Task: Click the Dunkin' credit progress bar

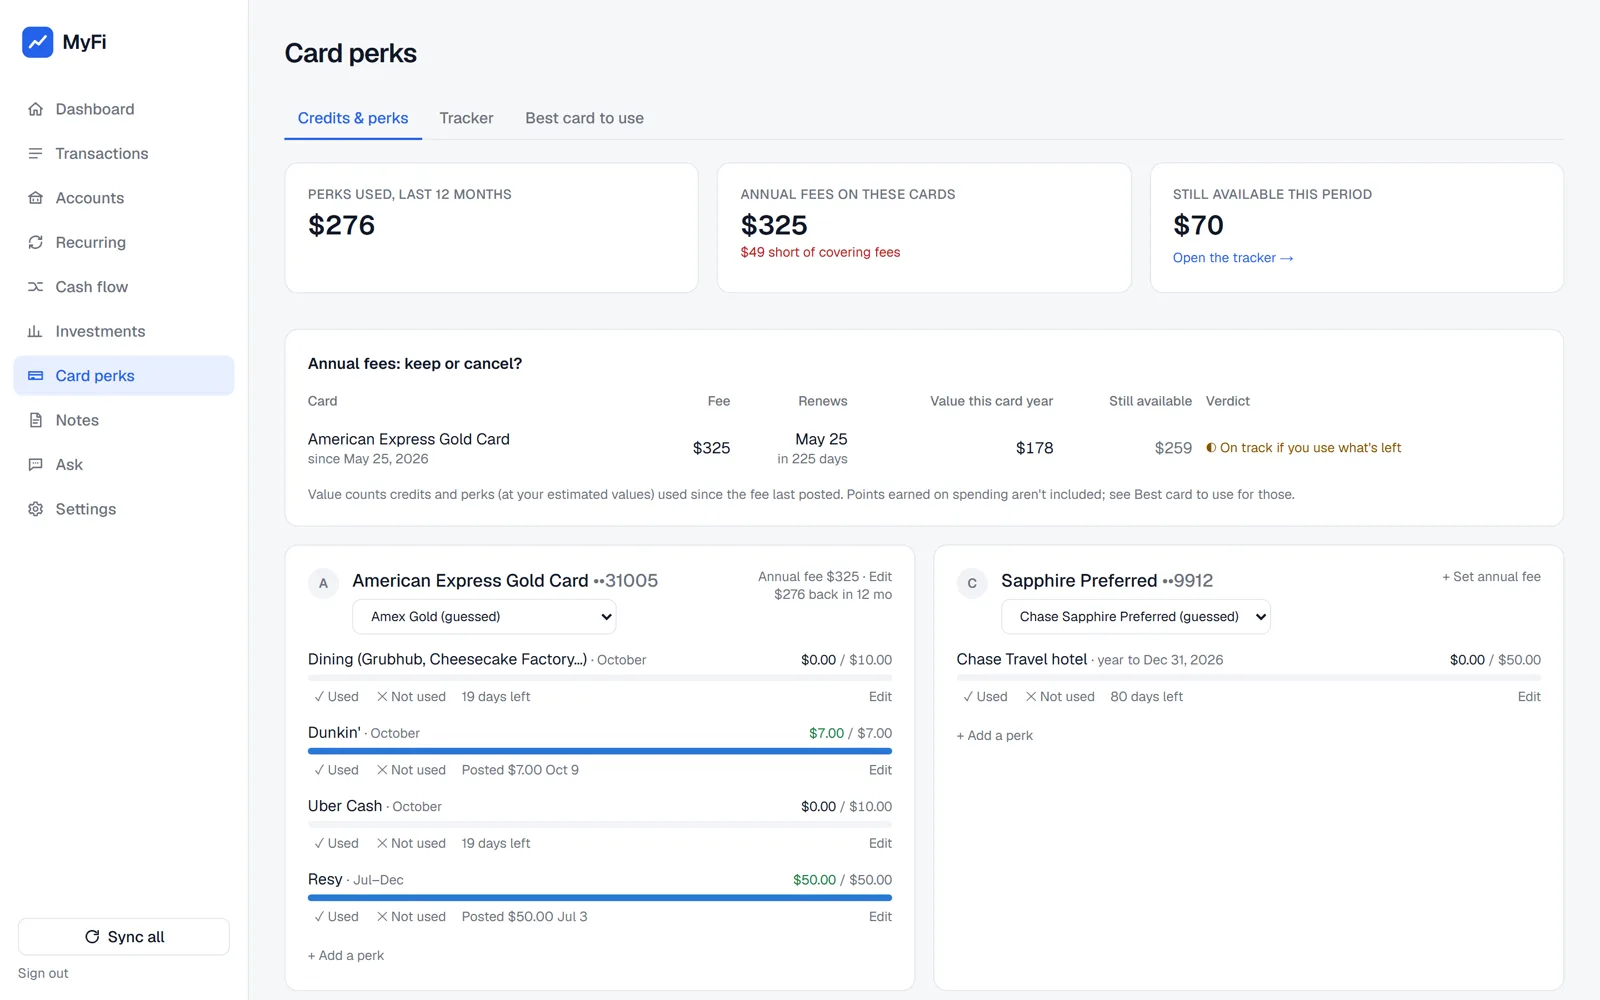Action: click(x=600, y=751)
